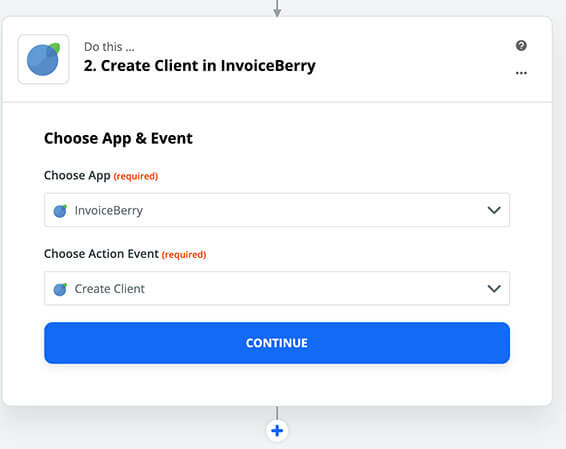The image size is (566, 449).
Task: Click berry icon in Action Event field
Action: [x=60, y=289]
